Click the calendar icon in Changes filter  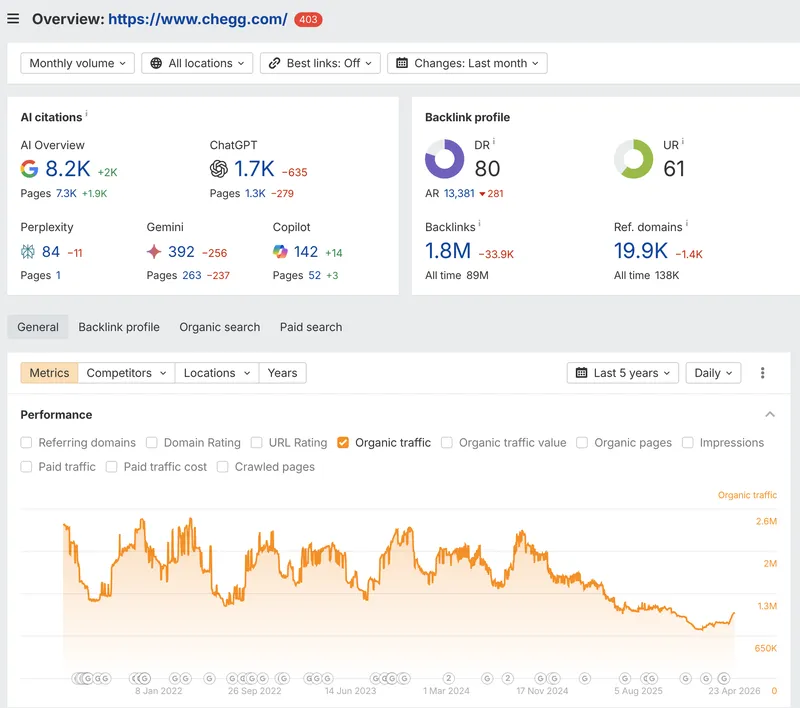(x=402, y=63)
